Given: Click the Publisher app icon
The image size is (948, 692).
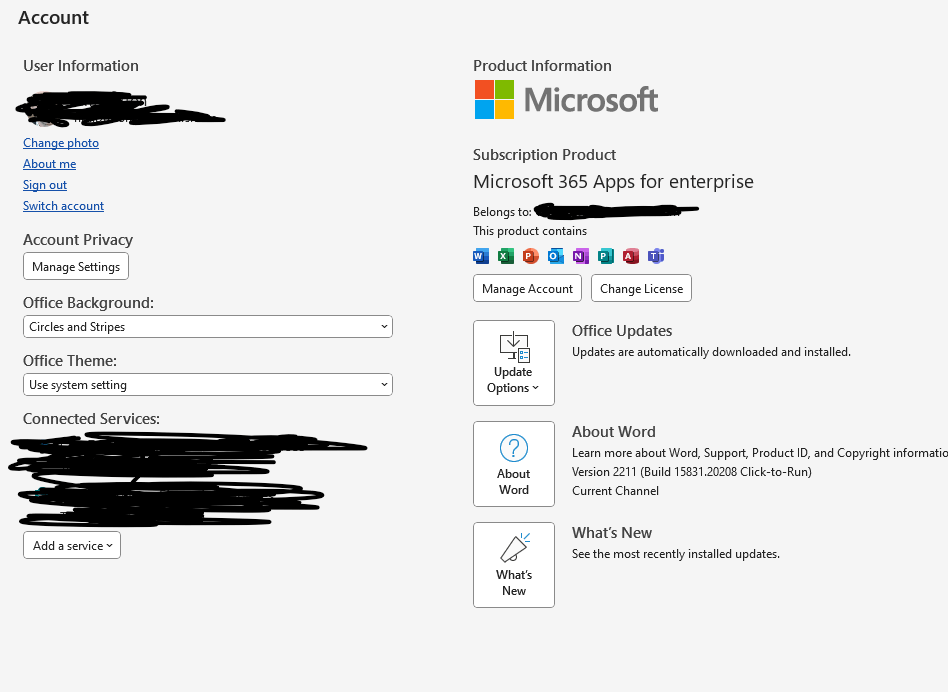Looking at the screenshot, I should point(605,256).
